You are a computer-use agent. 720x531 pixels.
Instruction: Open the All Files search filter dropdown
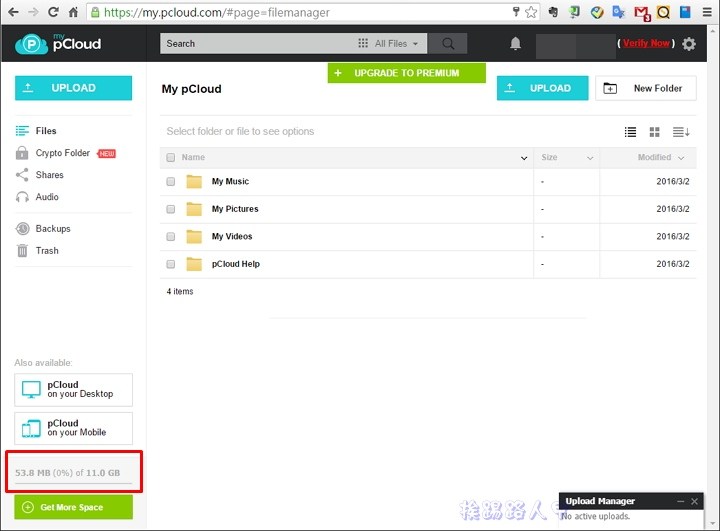(x=388, y=44)
